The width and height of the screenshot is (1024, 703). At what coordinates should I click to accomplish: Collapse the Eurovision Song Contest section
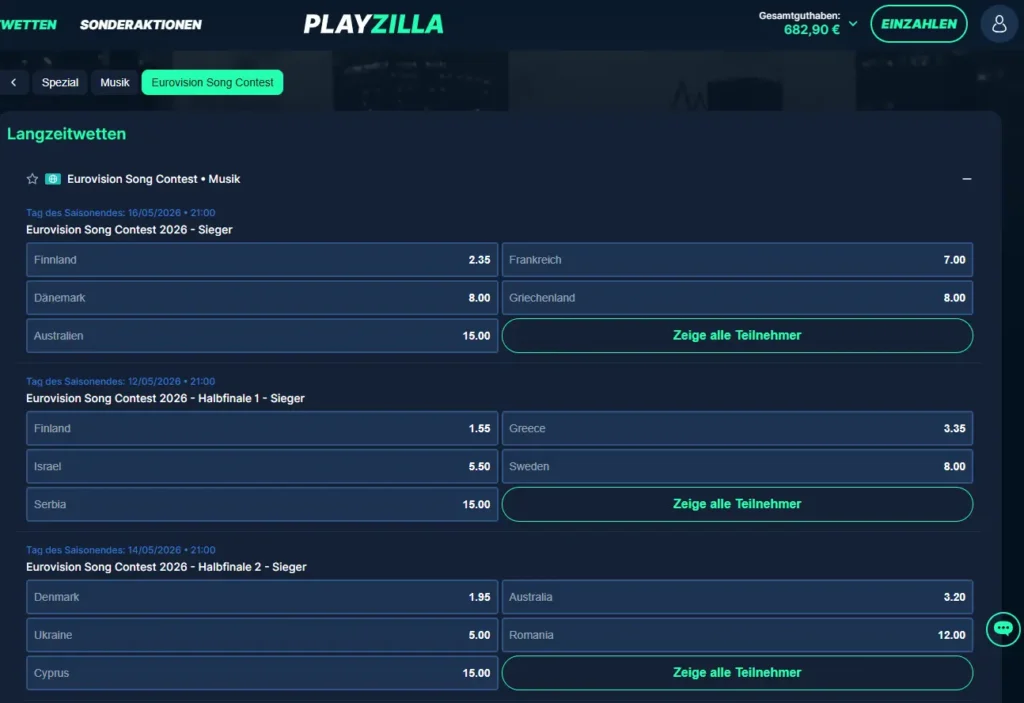tap(967, 178)
